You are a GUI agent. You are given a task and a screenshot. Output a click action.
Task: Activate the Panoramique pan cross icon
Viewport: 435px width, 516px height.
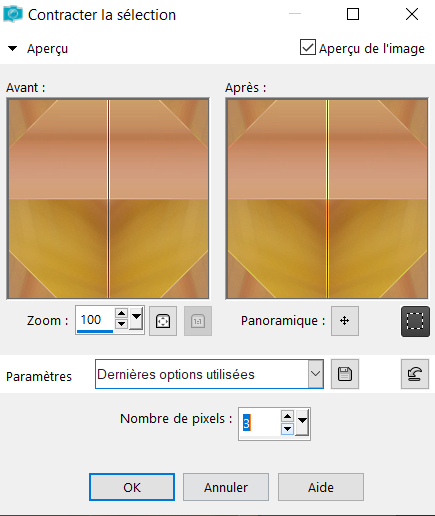[x=345, y=321]
